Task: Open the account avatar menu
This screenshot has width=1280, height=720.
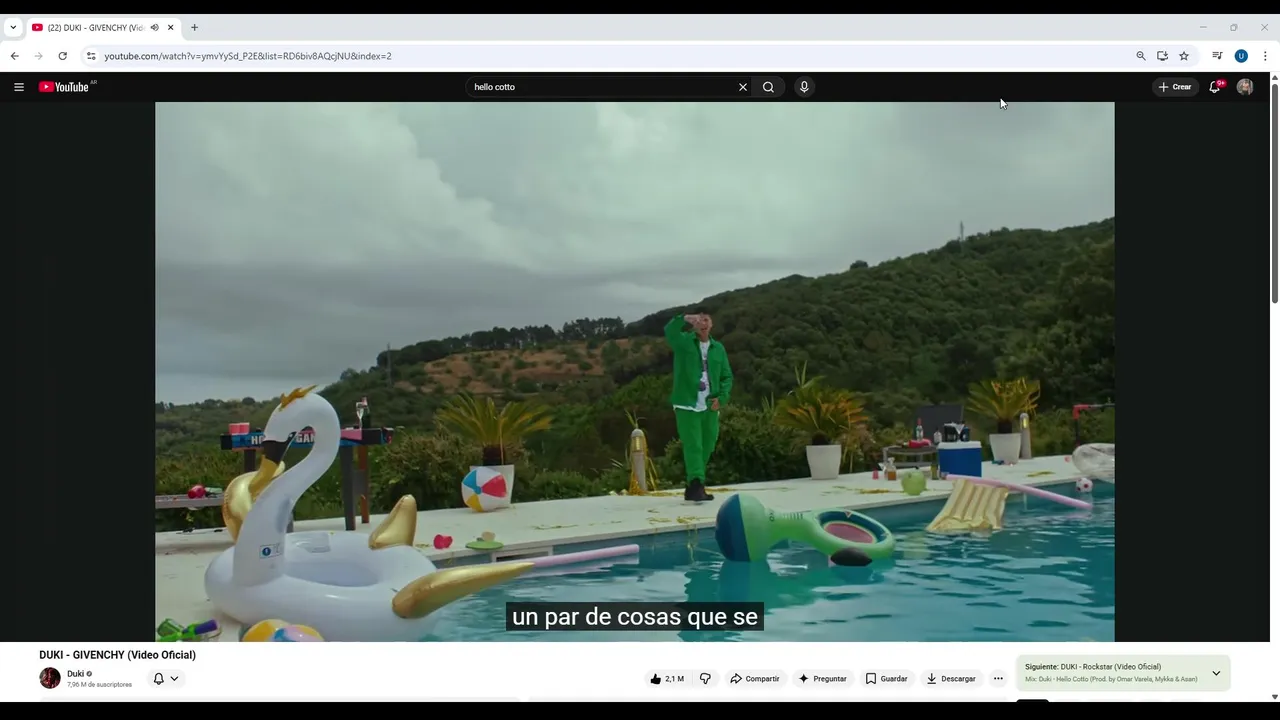Action: pos(1245,87)
